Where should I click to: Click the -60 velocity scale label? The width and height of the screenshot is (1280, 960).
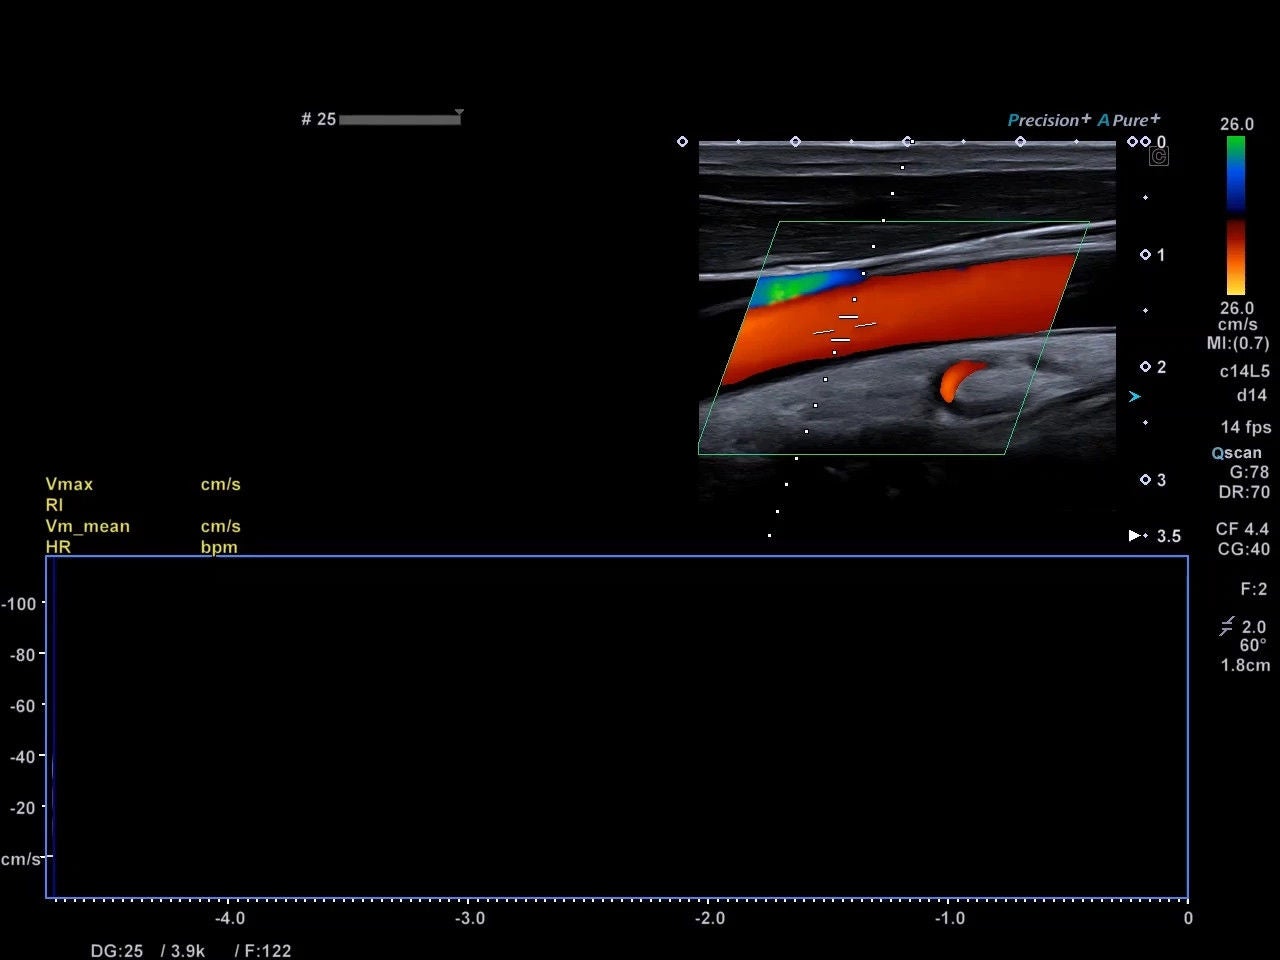tap(22, 706)
